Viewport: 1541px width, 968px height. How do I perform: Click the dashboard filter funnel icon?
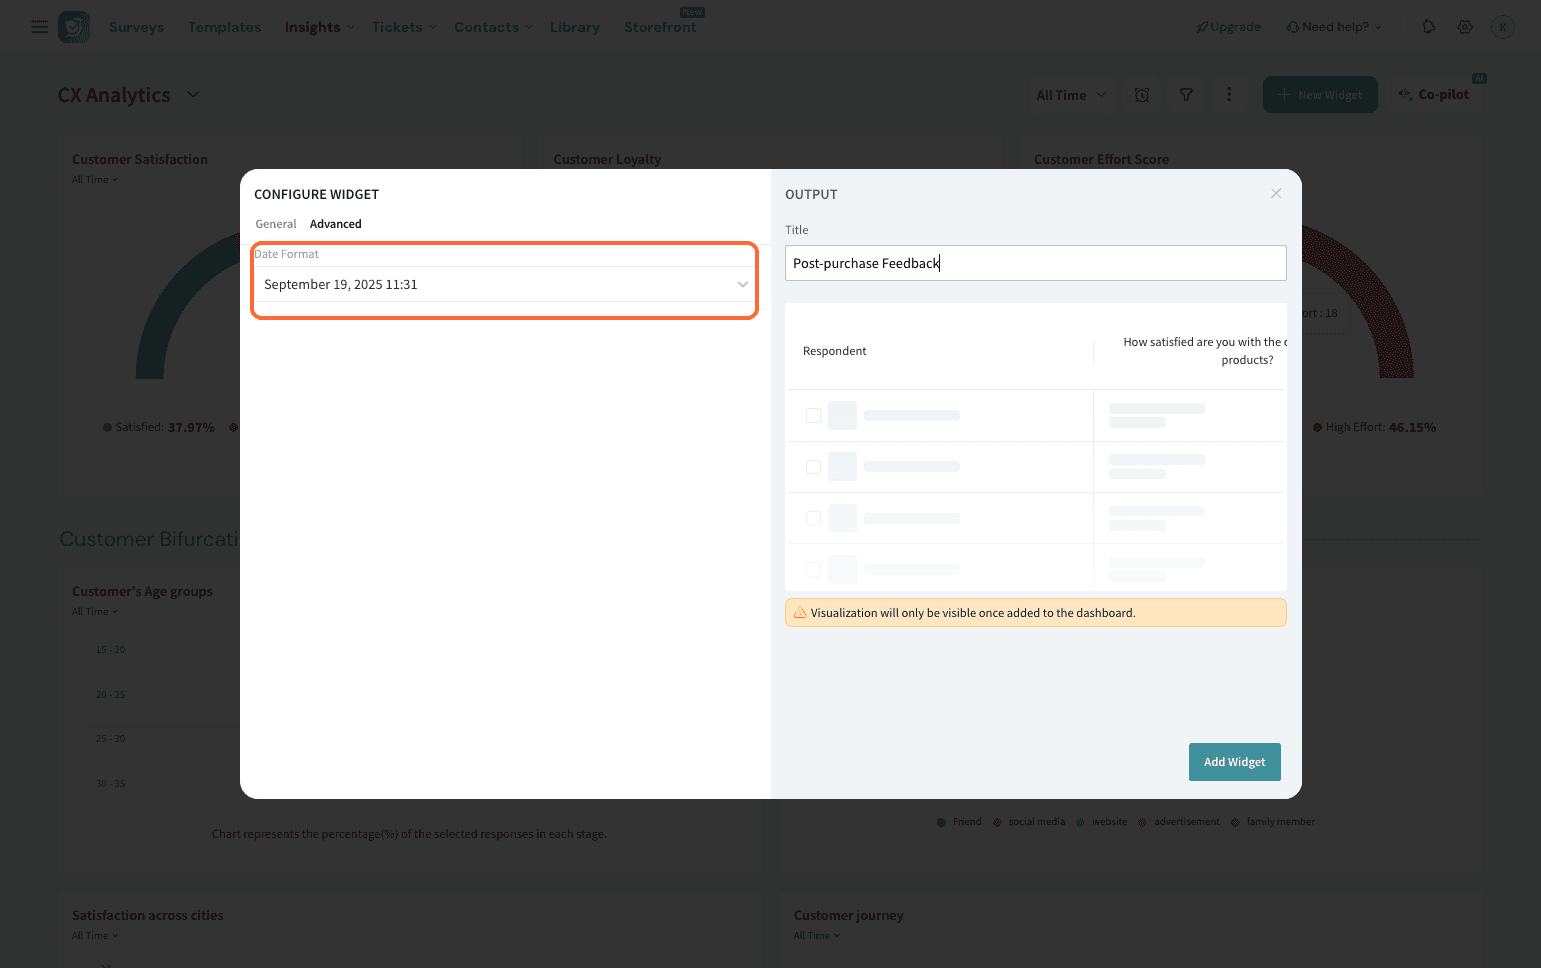tap(1186, 95)
